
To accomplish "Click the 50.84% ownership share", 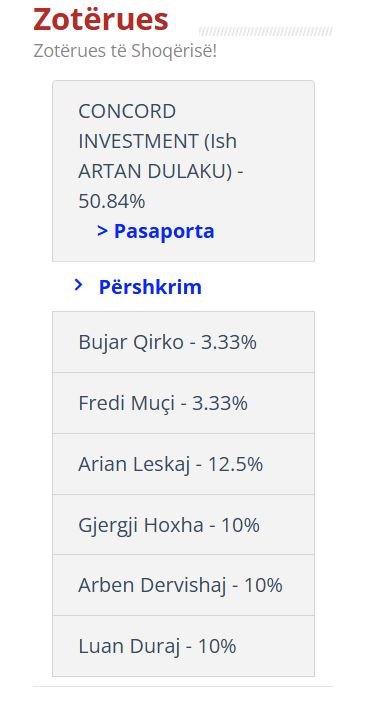I will tap(112, 202).
